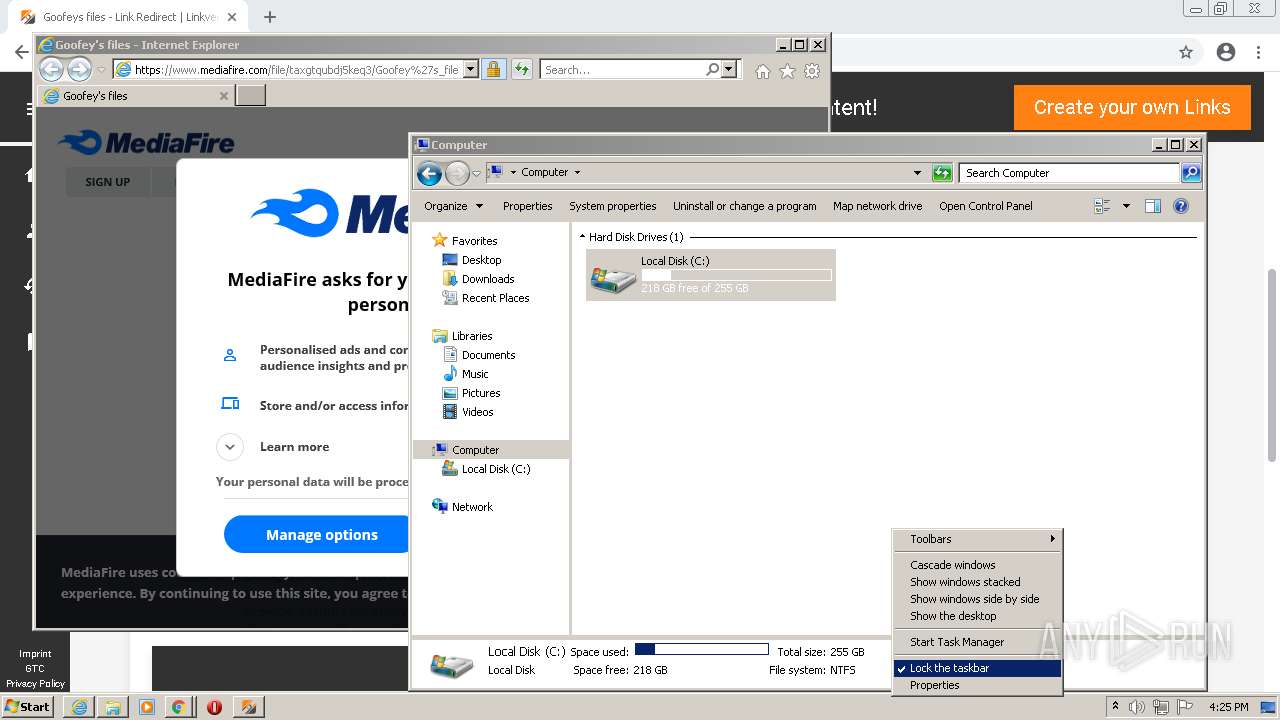Viewport: 1280px width, 720px height.
Task: Click the volume icon in system tray
Action: coord(1136,707)
